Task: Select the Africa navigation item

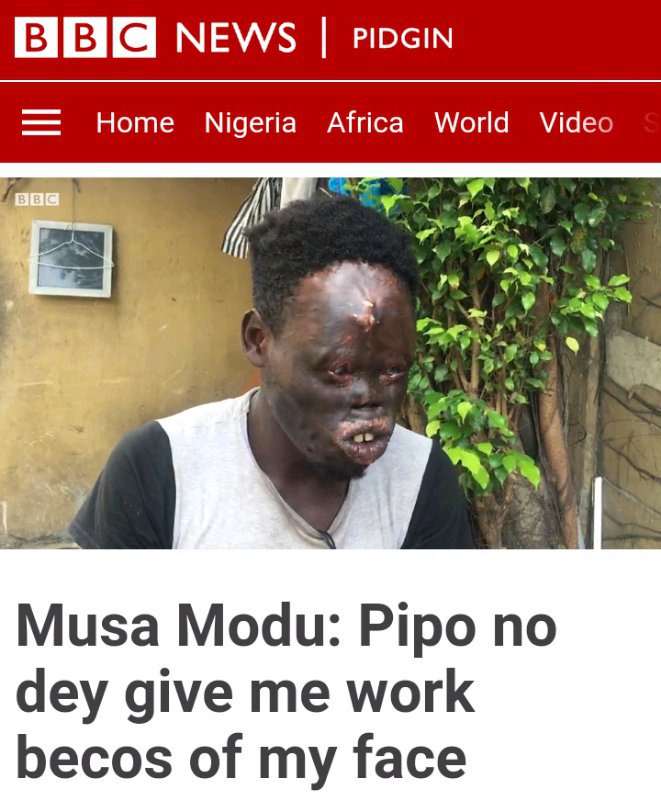Action: click(365, 123)
